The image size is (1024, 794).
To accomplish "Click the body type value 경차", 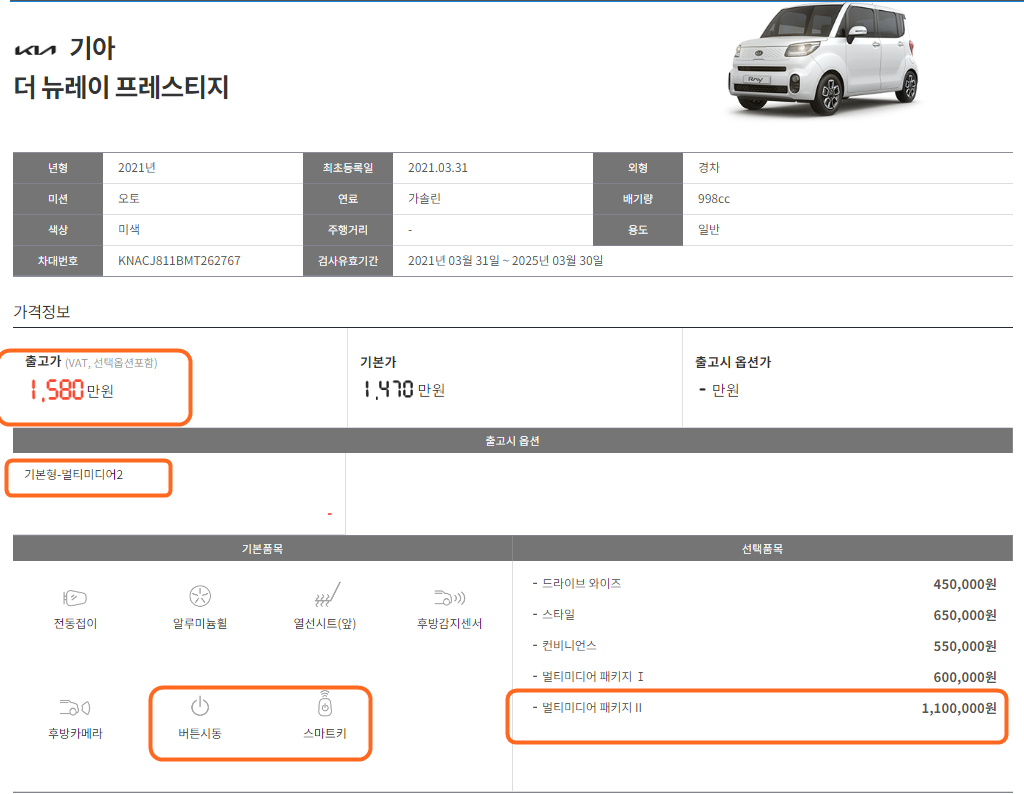I will 709,168.
